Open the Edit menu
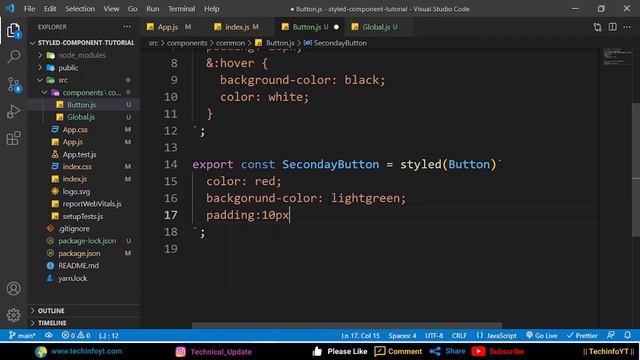The image size is (640, 360). point(50,9)
